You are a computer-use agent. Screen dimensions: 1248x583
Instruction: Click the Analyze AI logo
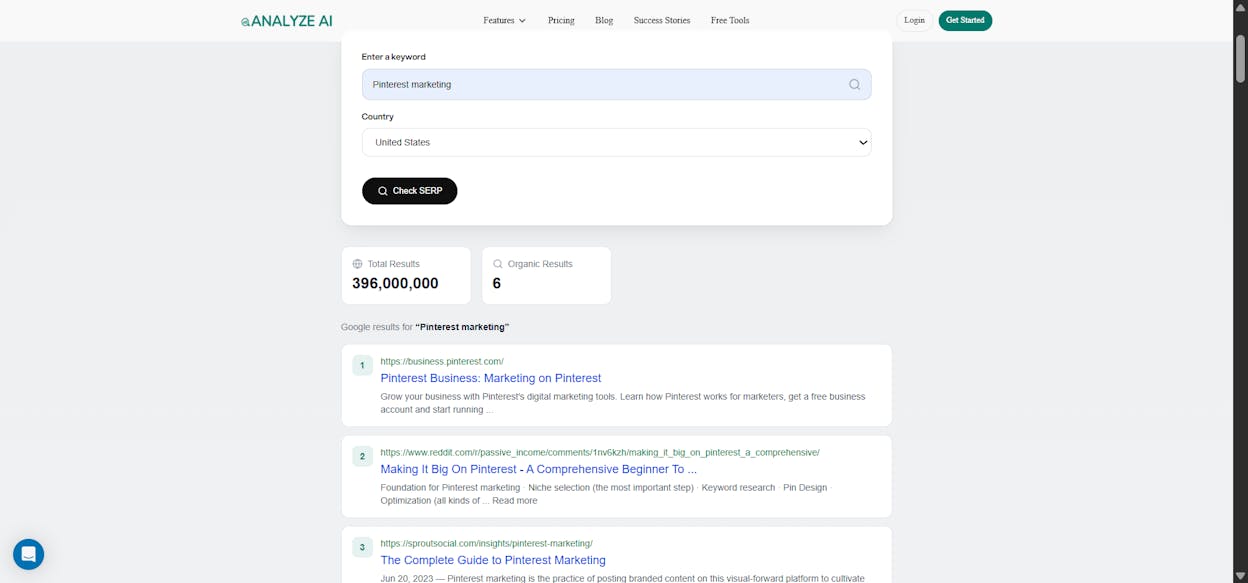pos(286,20)
